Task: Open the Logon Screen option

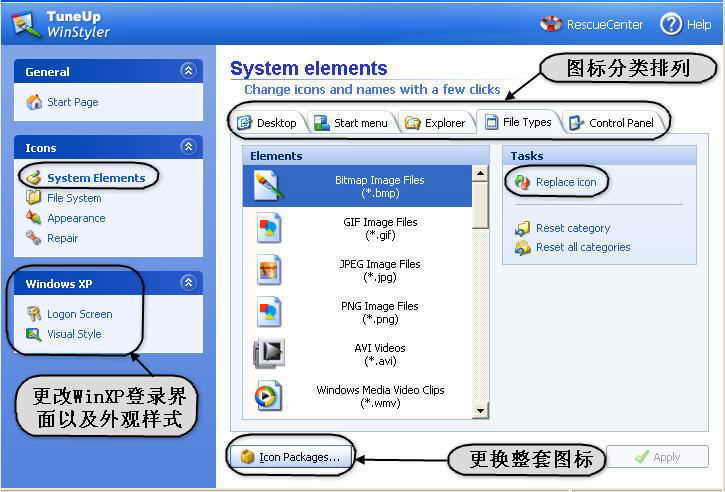Action: [x=79, y=314]
